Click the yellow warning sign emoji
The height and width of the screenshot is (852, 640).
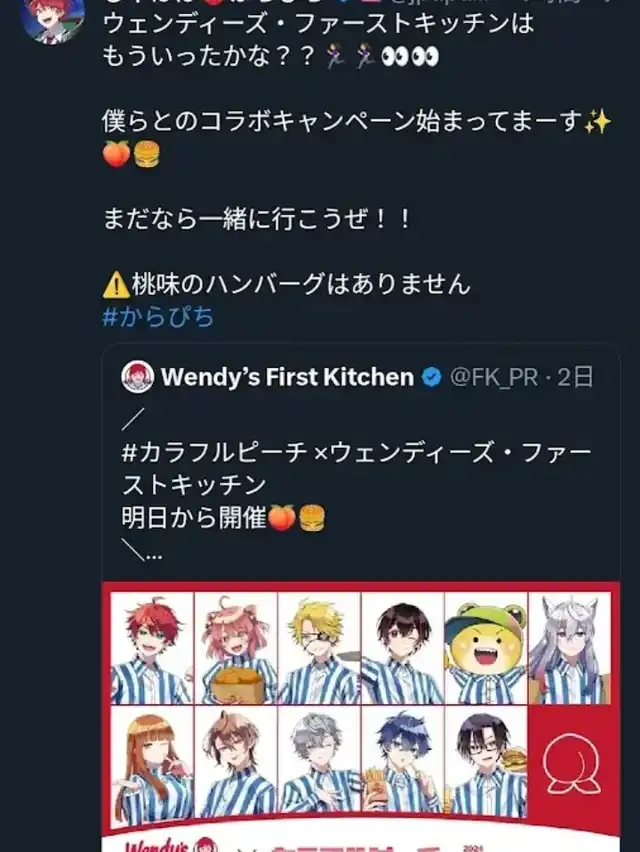(x=115, y=285)
